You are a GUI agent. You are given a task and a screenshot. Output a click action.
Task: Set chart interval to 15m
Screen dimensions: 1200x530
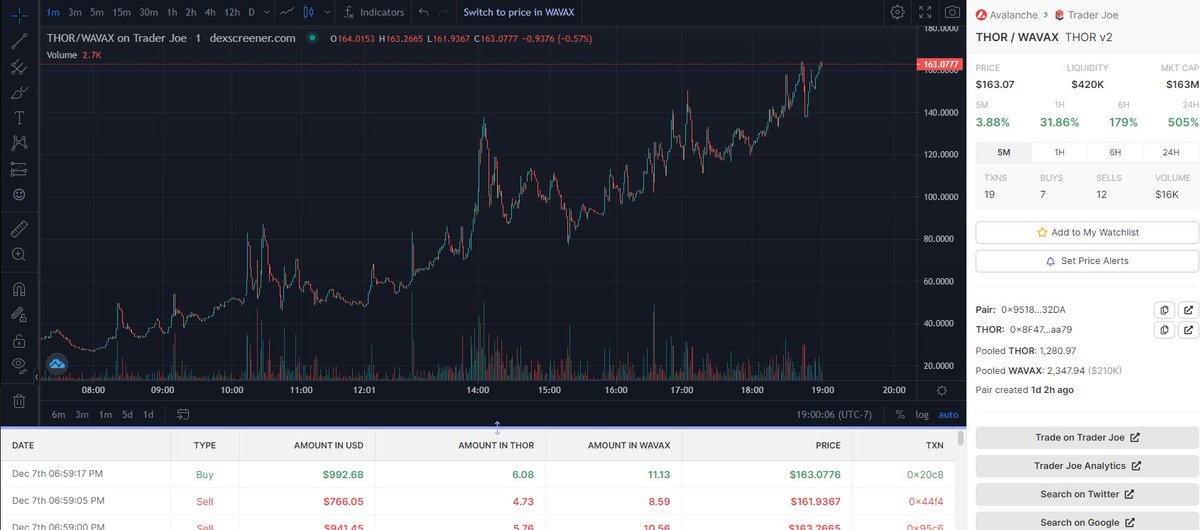121,12
